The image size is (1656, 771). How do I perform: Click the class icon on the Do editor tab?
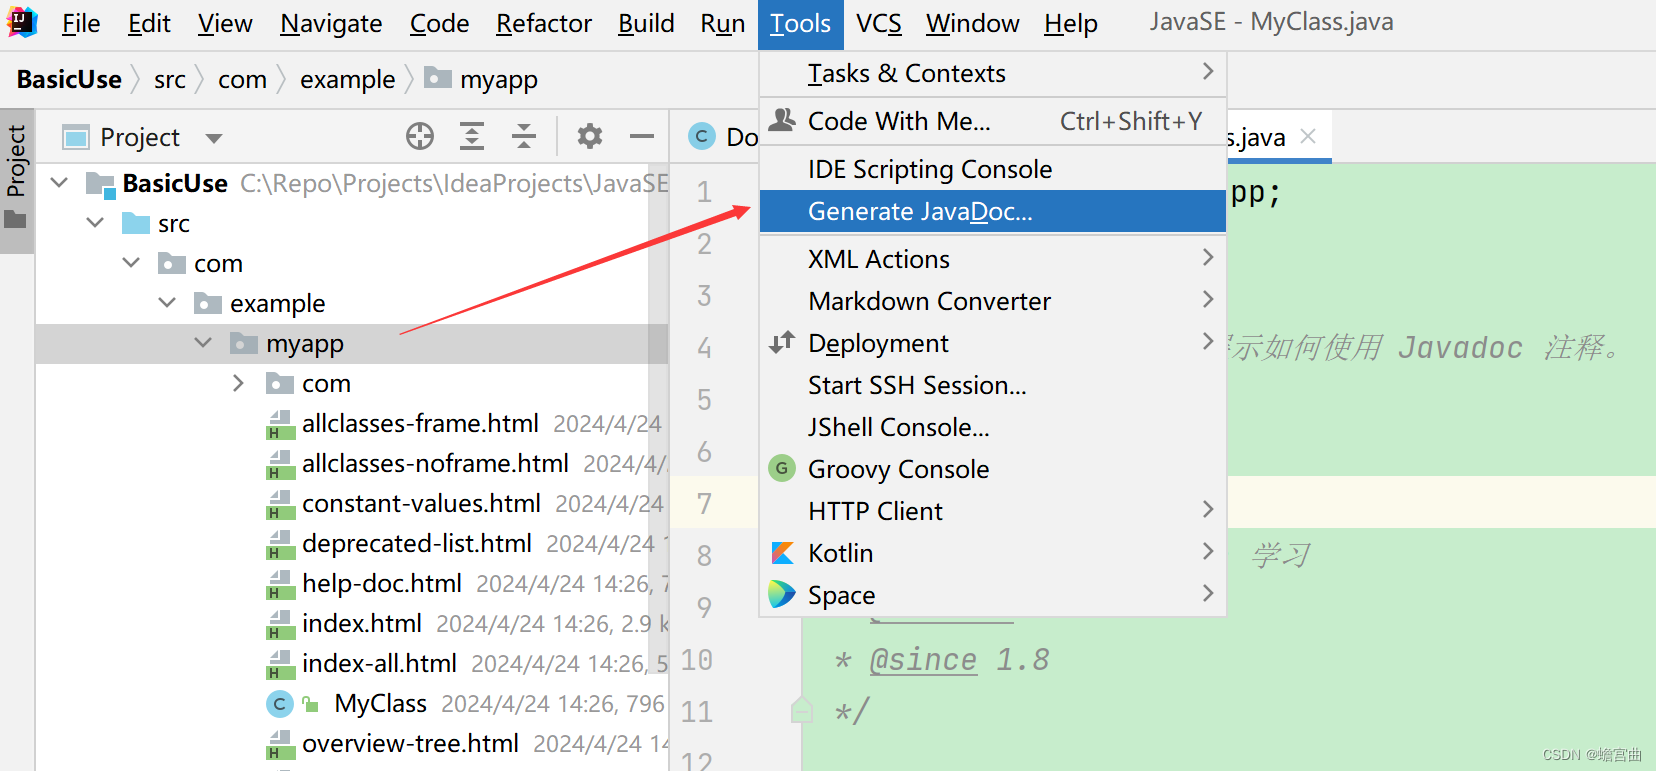702,137
